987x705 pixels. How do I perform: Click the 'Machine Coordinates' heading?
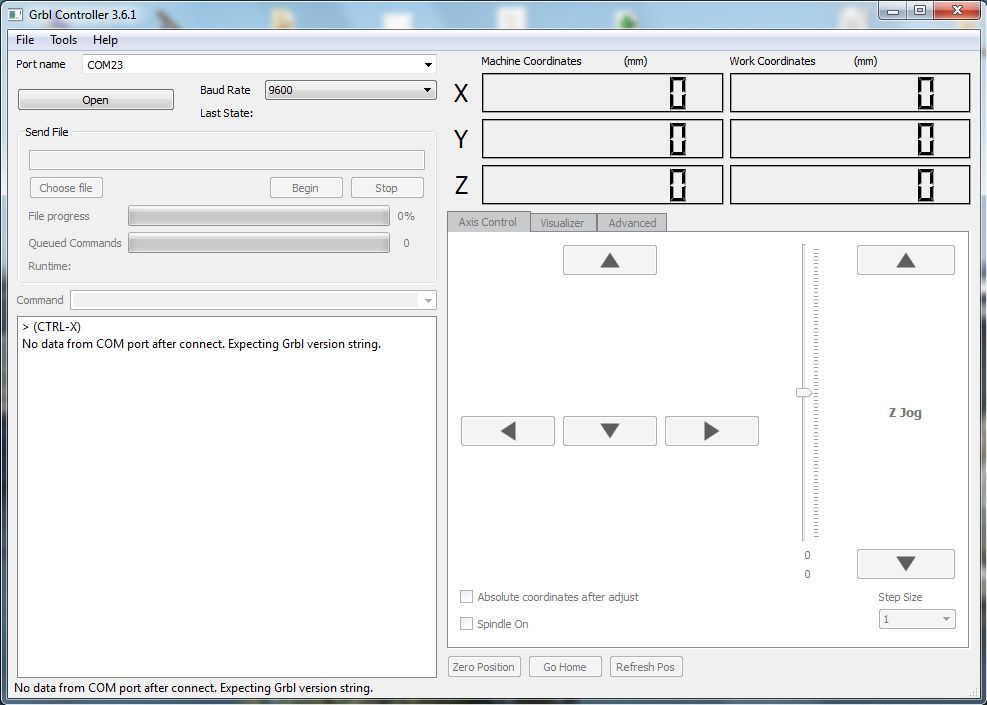coord(531,61)
